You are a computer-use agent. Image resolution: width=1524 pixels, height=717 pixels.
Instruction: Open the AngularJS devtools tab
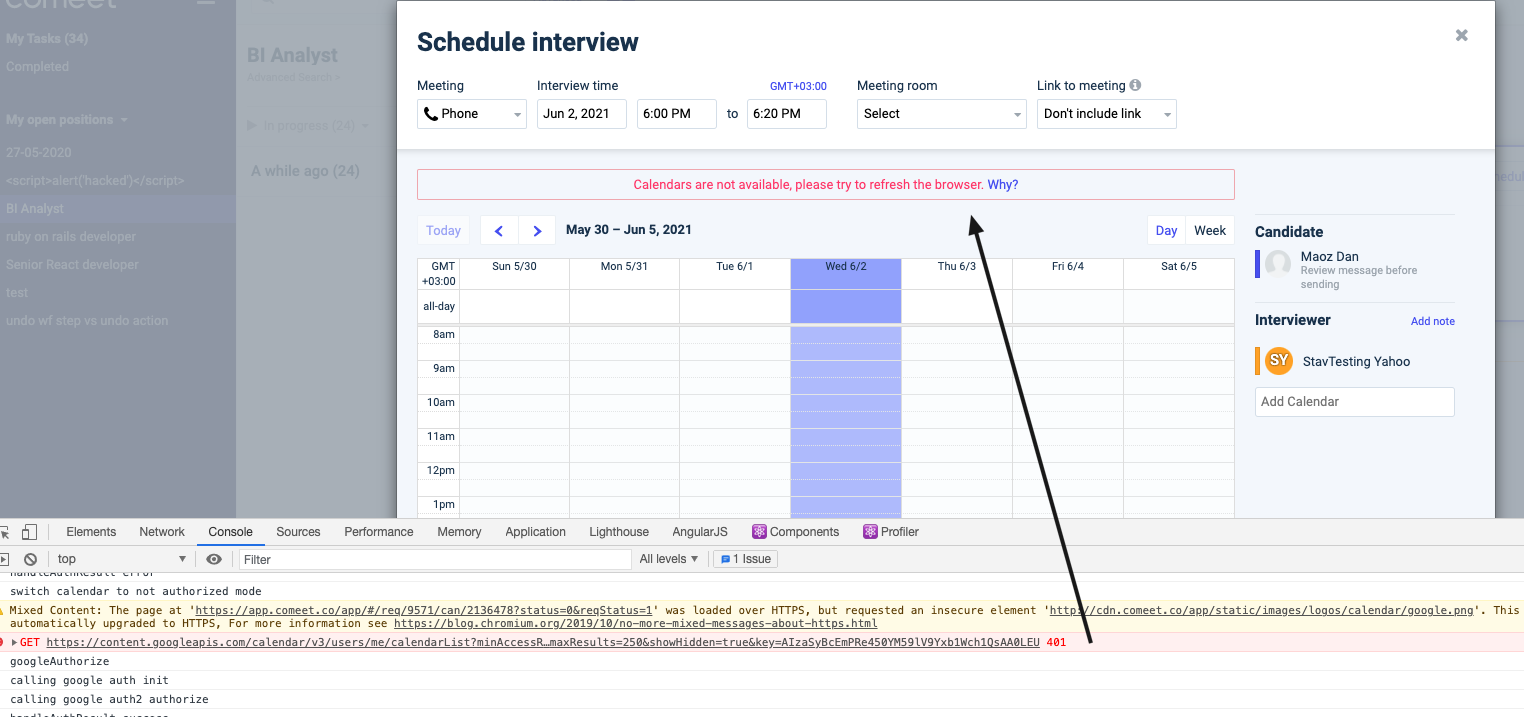tap(700, 532)
